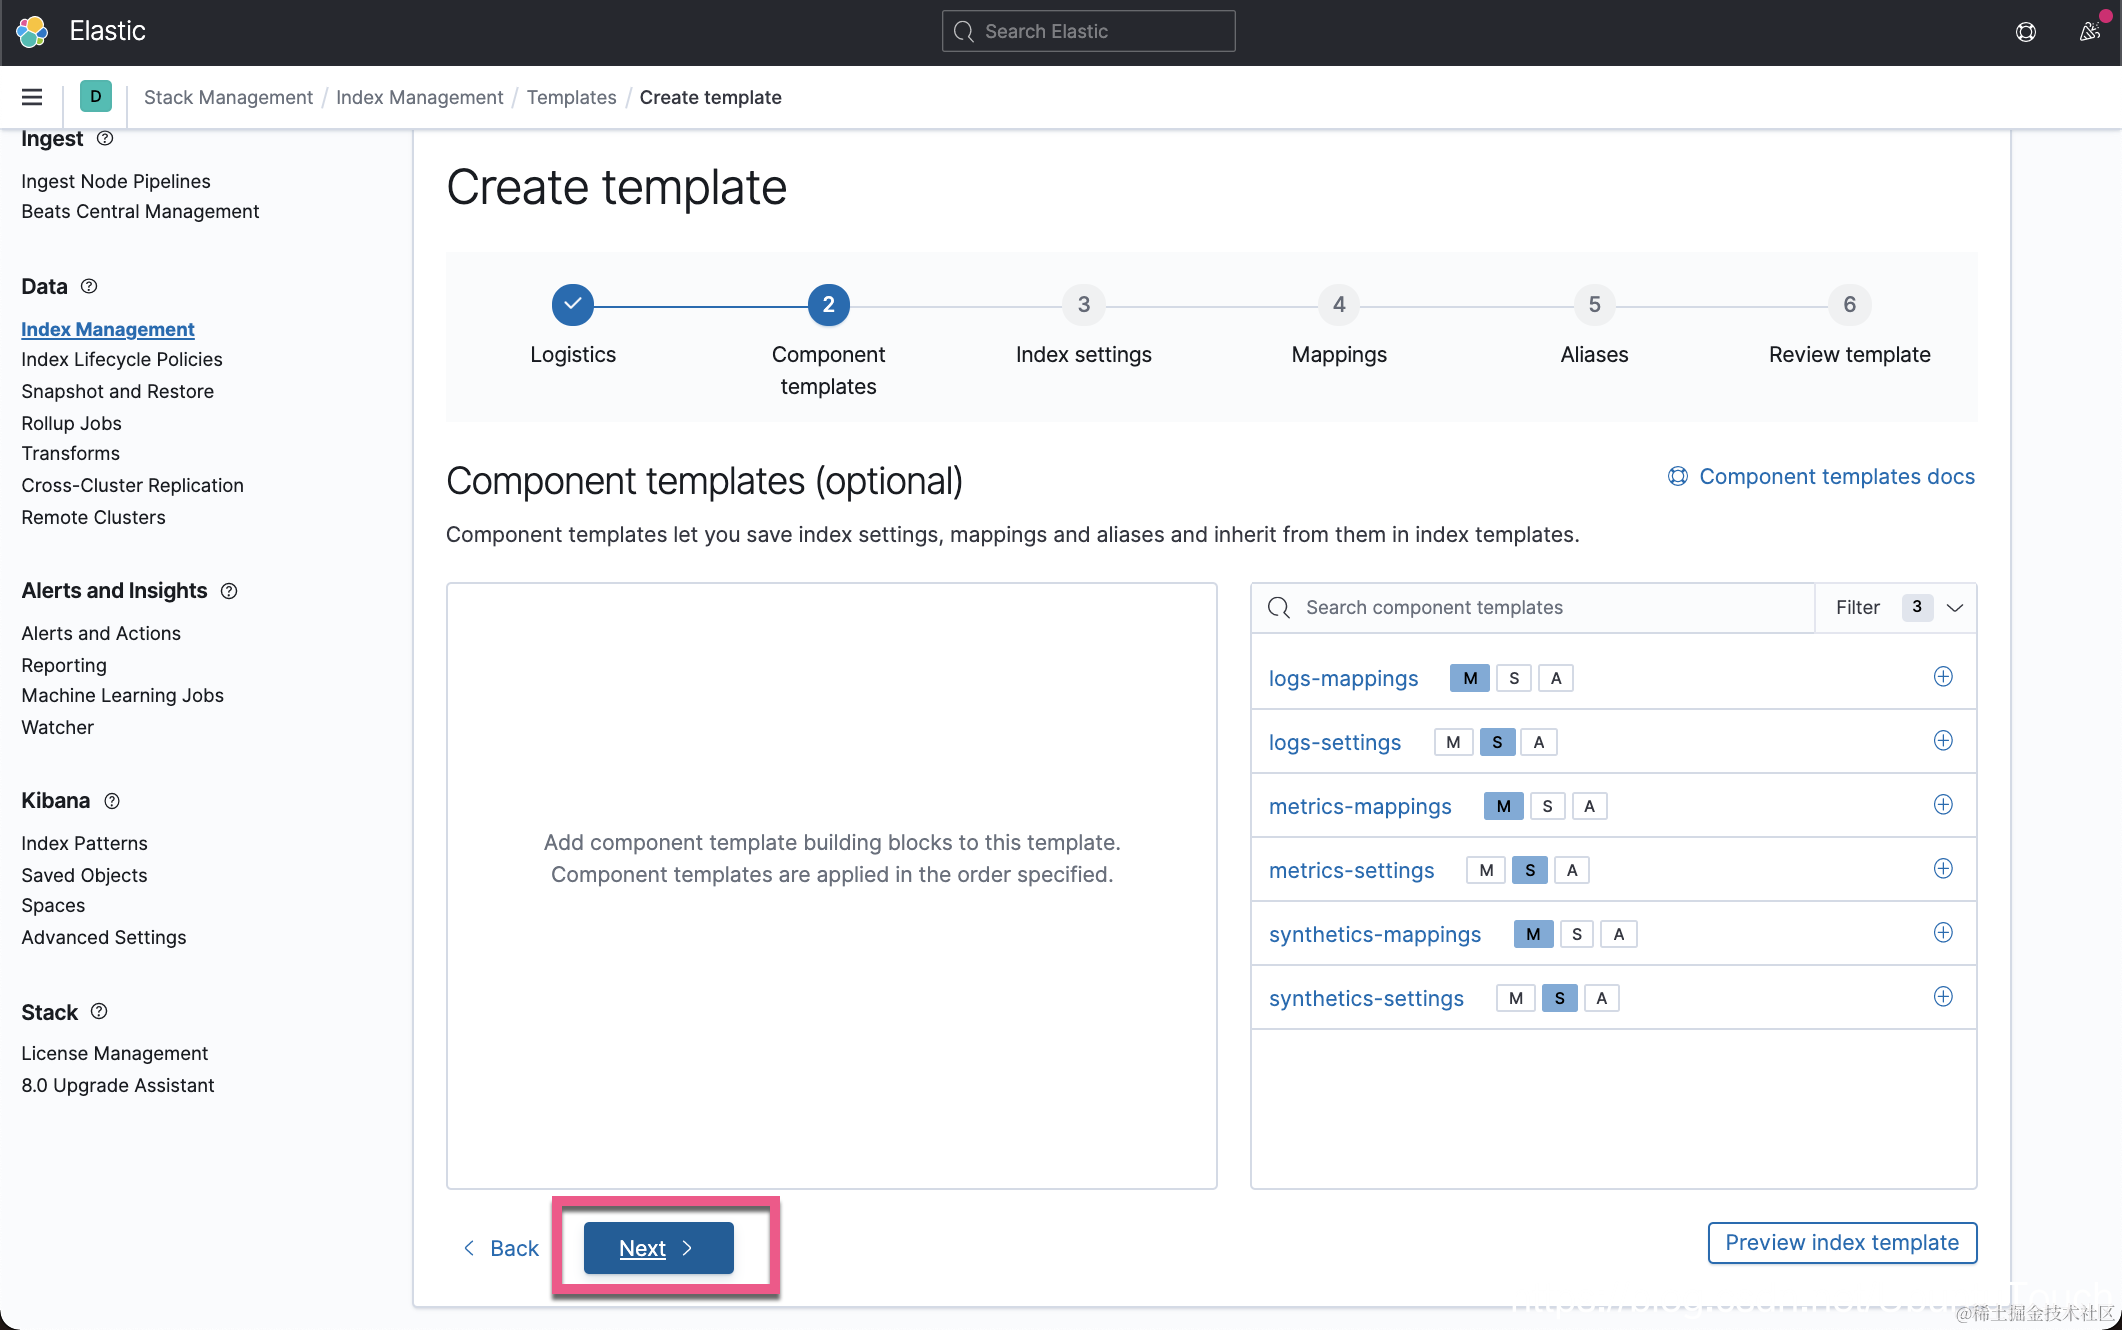Add metrics-settings component with plus icon
This screenshot has height=1330, width=2122.
1943,869
